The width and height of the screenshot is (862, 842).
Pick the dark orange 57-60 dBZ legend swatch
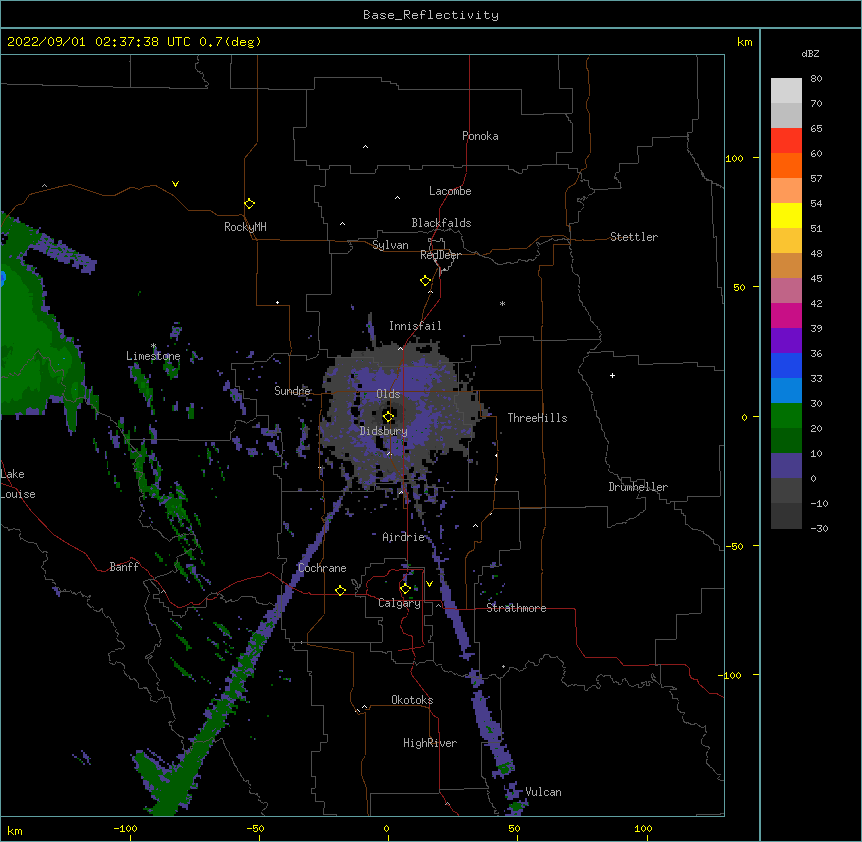[786, 165]
